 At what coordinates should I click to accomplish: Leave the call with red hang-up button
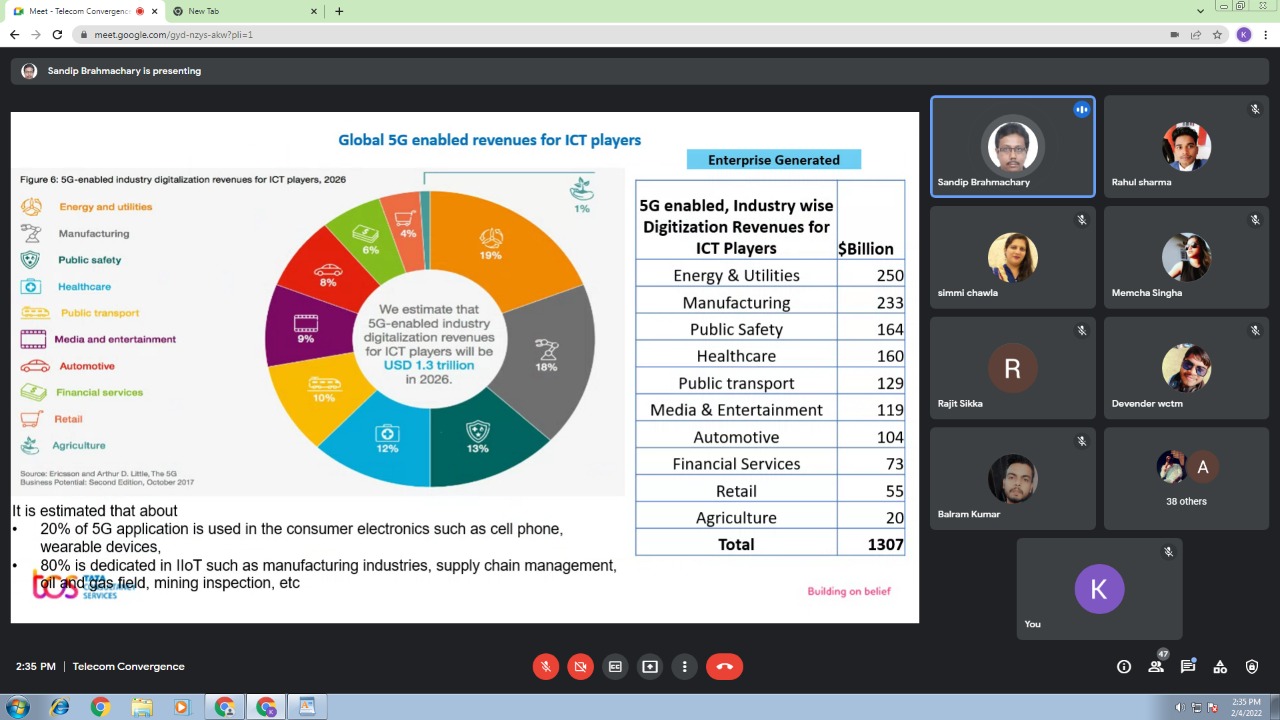click(x=724, y=667)
